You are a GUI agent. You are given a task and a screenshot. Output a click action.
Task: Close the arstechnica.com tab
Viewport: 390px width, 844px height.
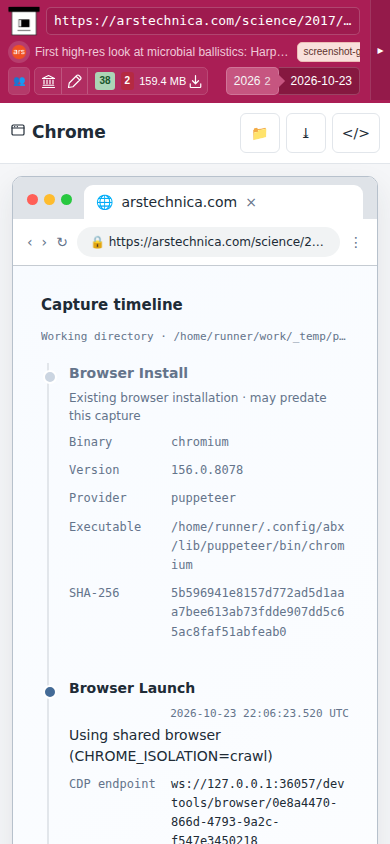click(x=251, y=202)
